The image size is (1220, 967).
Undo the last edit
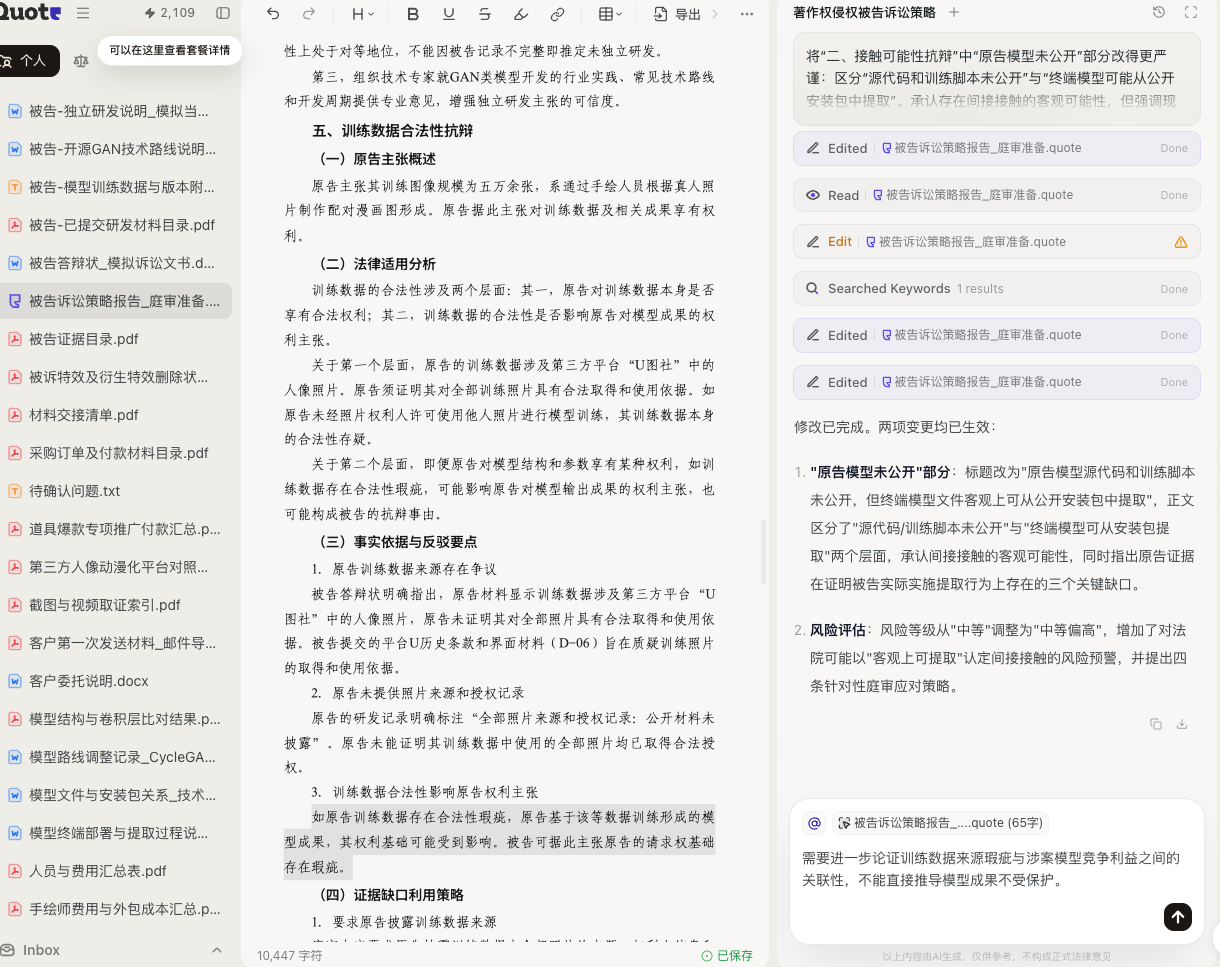click(273, 14)
